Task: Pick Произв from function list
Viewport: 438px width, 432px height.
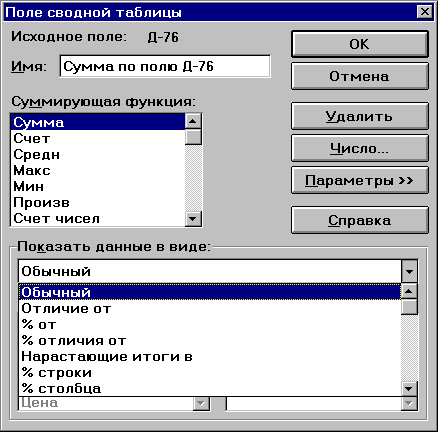Action: [x=98, y=202]
